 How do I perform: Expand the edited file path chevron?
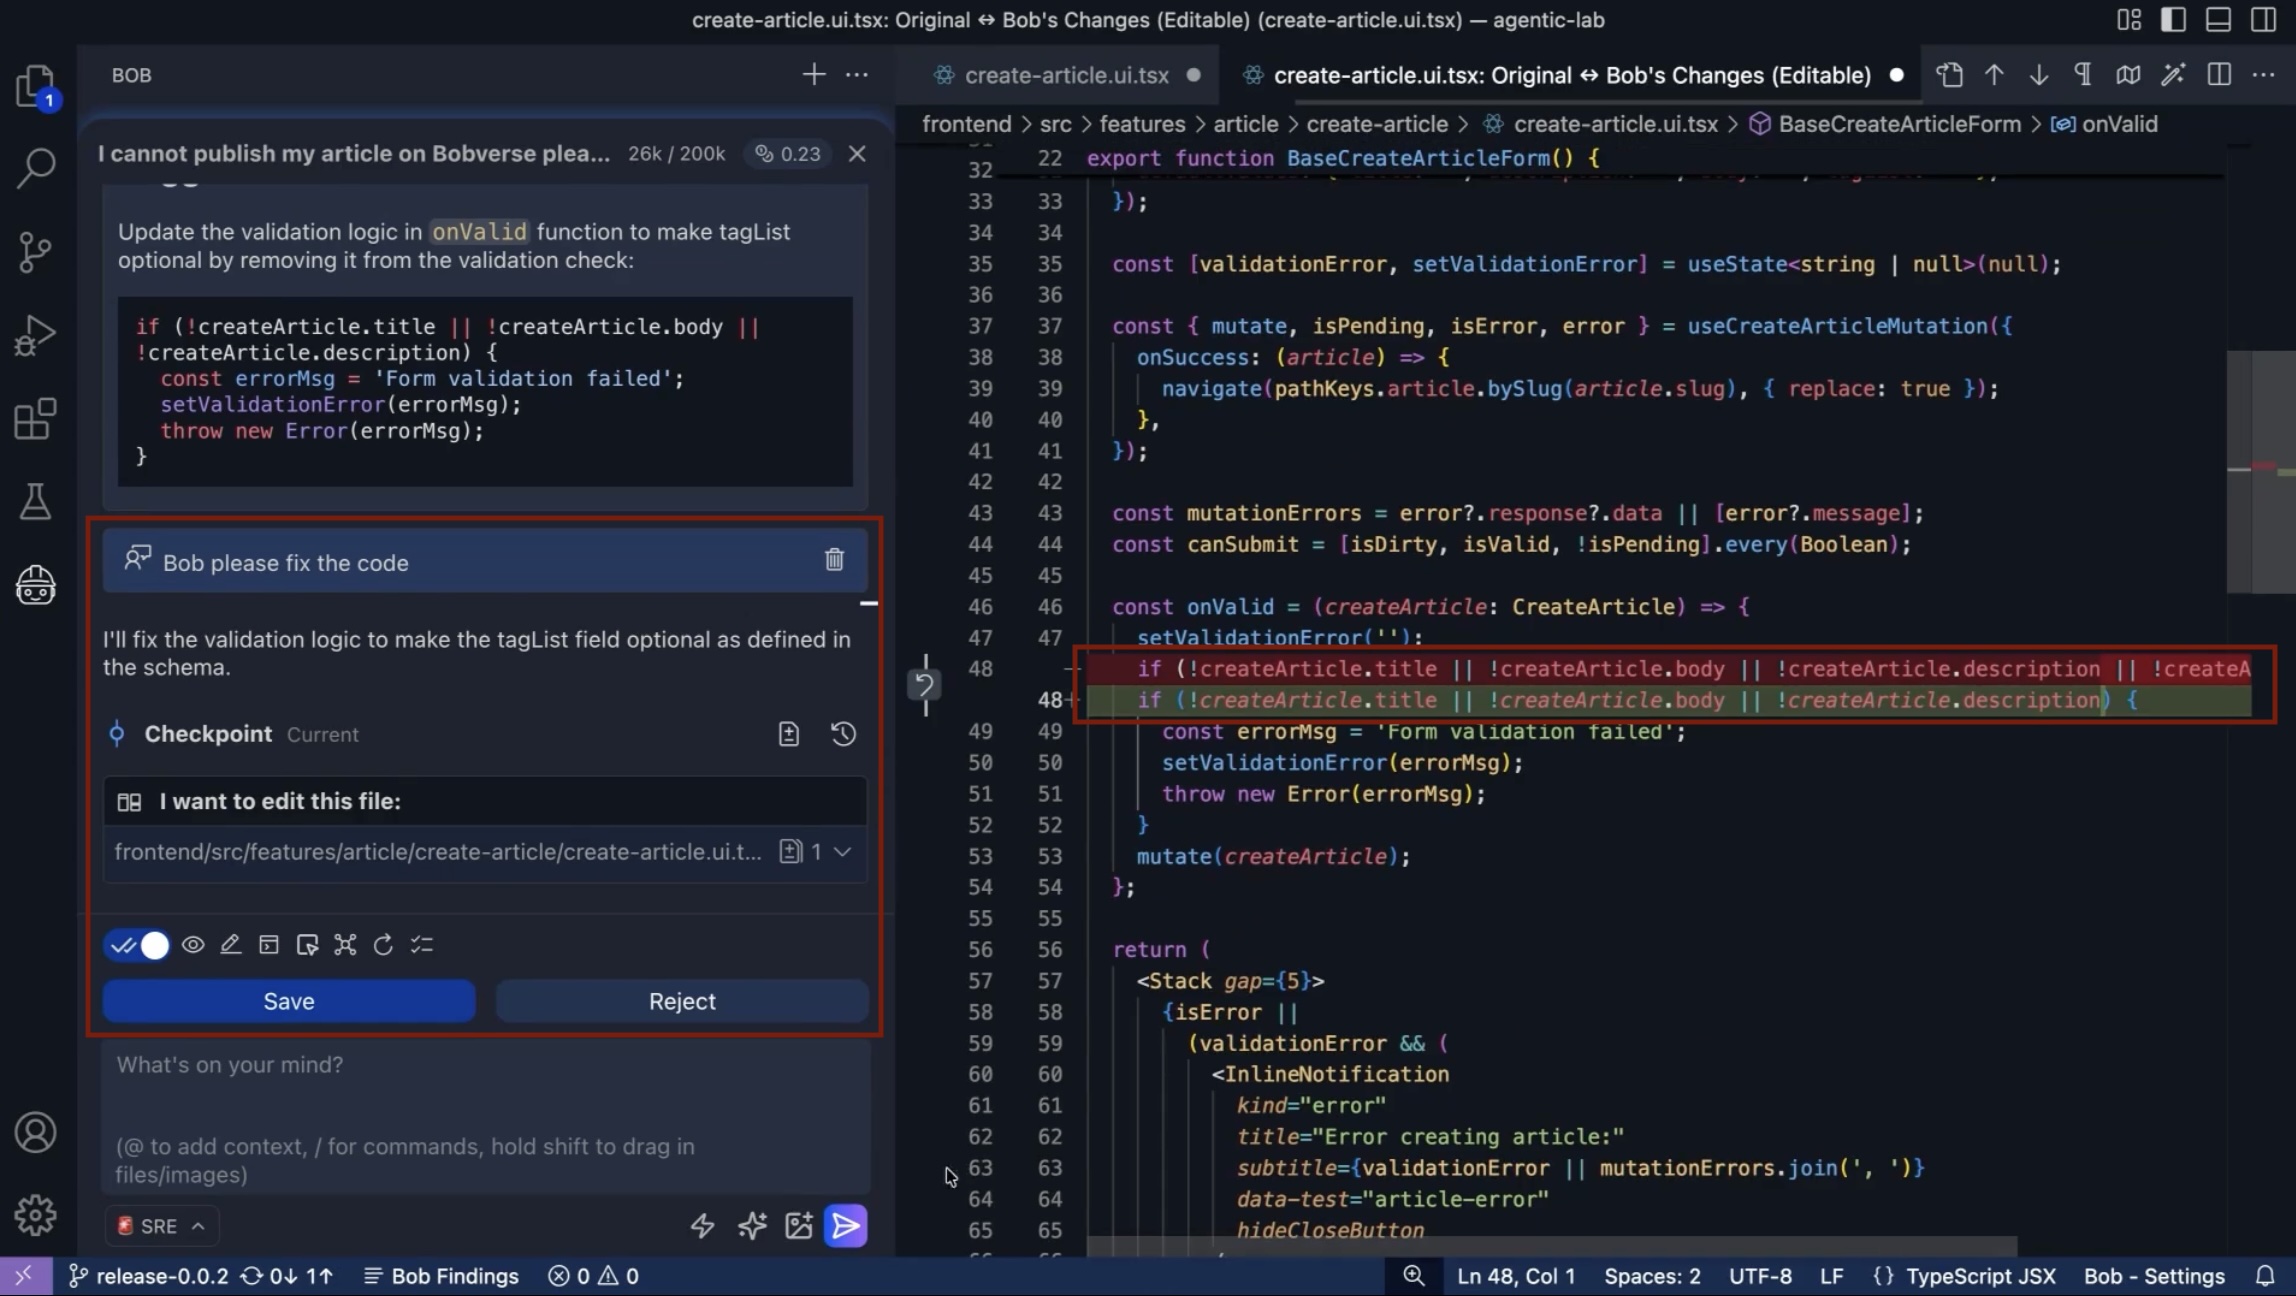click(843, 852)
